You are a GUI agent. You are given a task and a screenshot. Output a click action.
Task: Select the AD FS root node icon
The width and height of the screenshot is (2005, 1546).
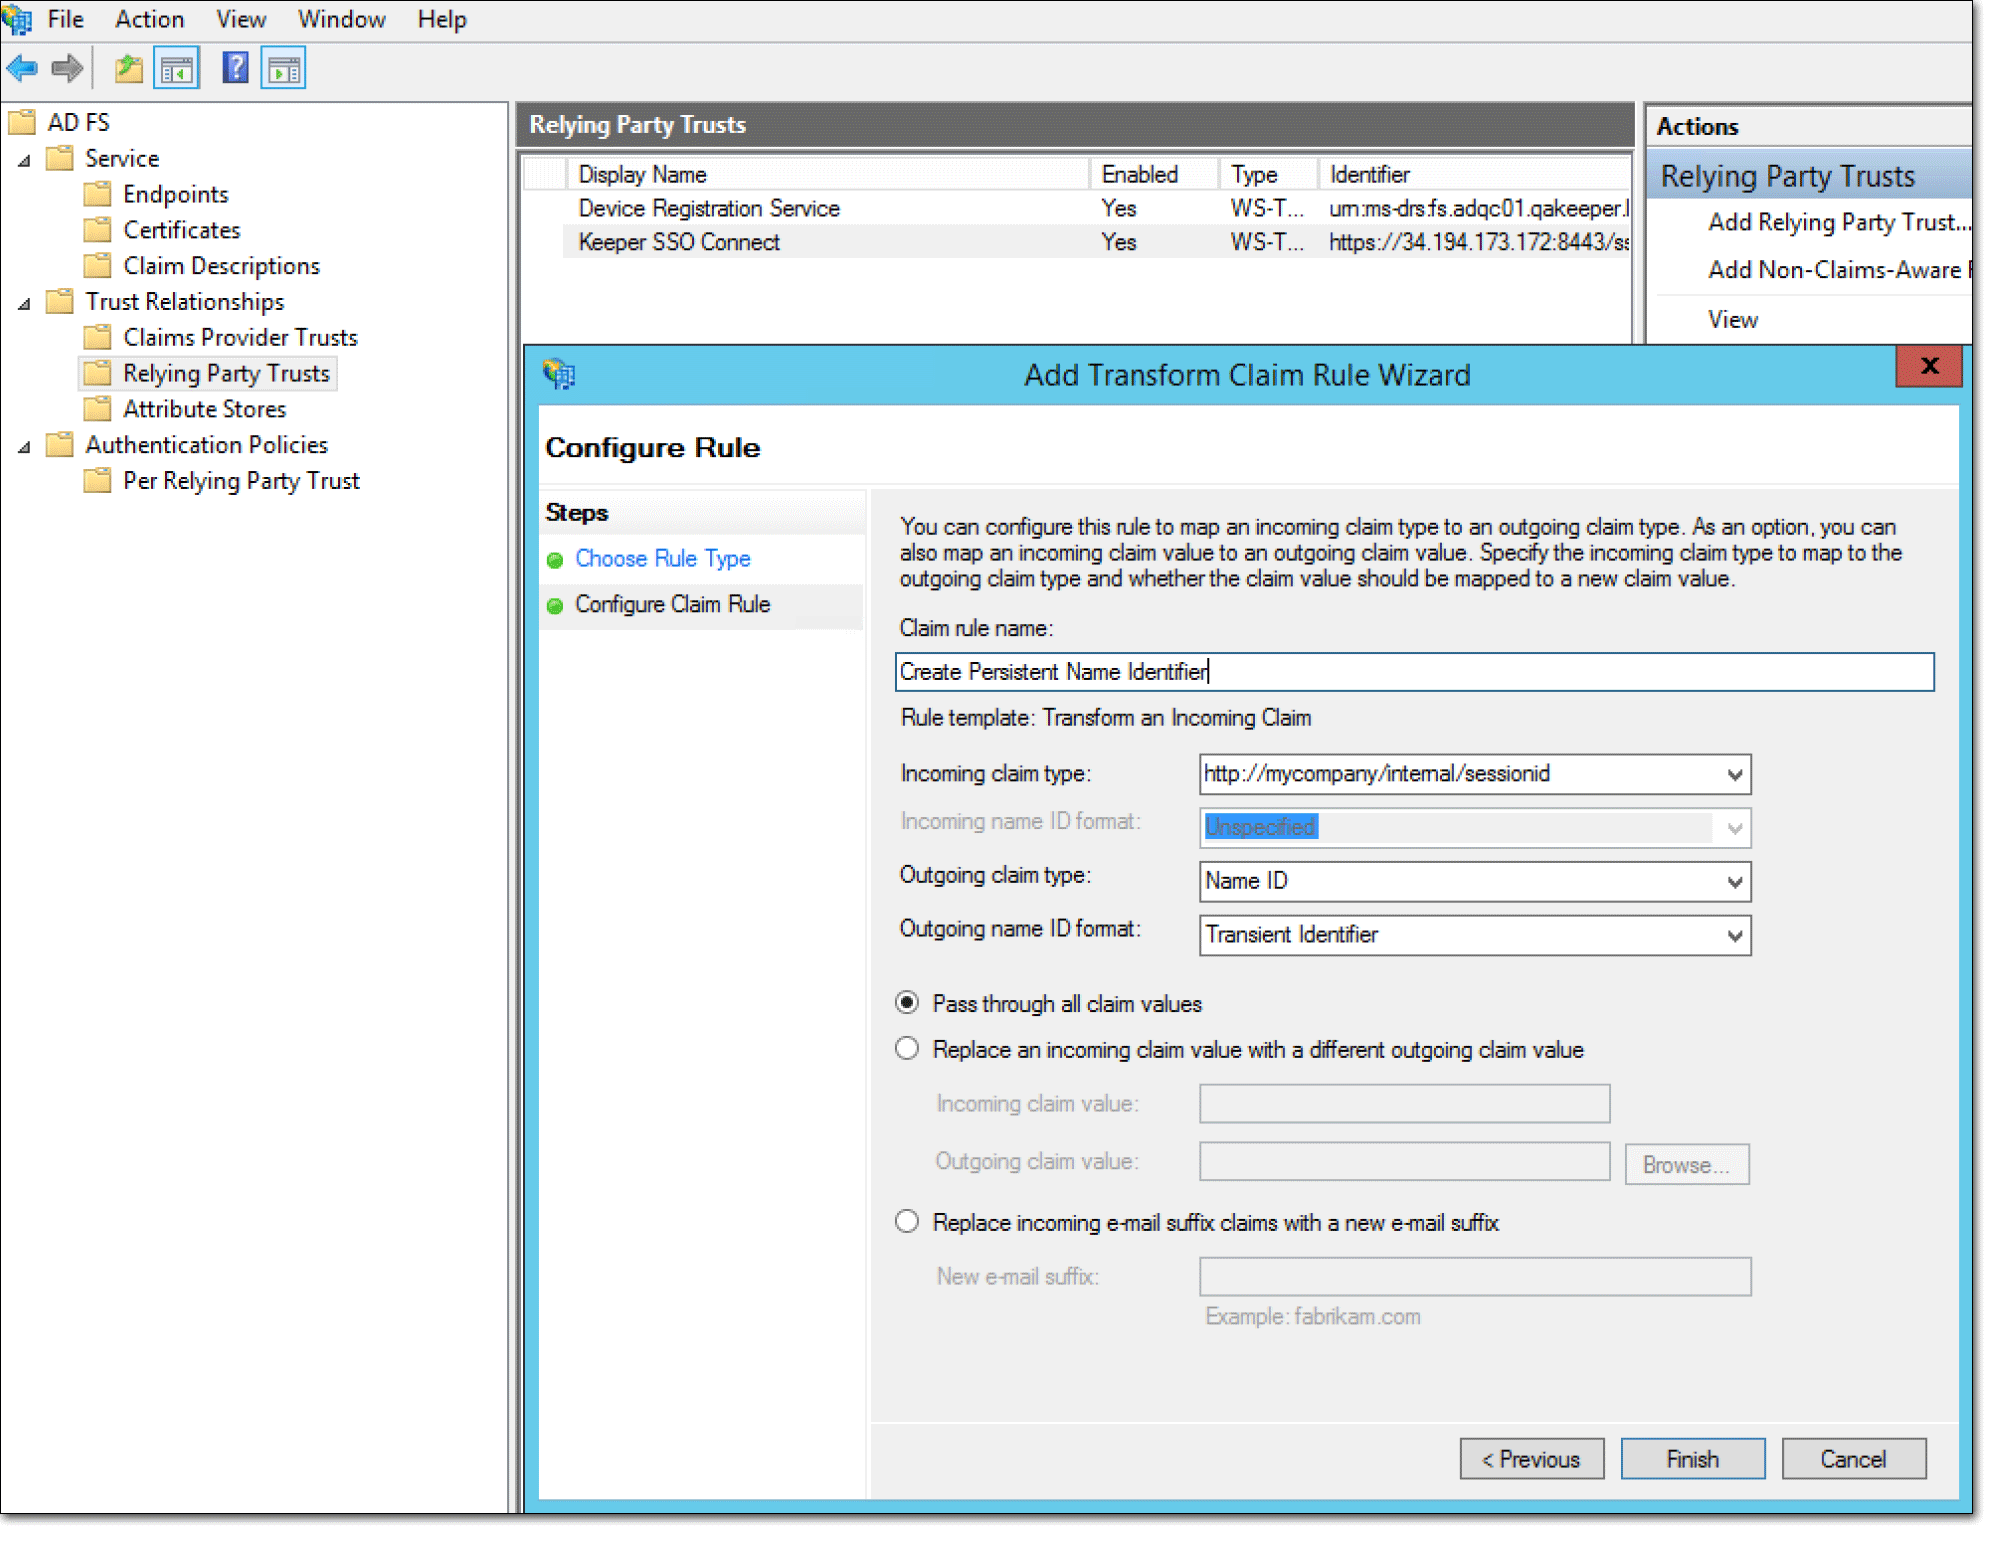(x=22, y=121)
